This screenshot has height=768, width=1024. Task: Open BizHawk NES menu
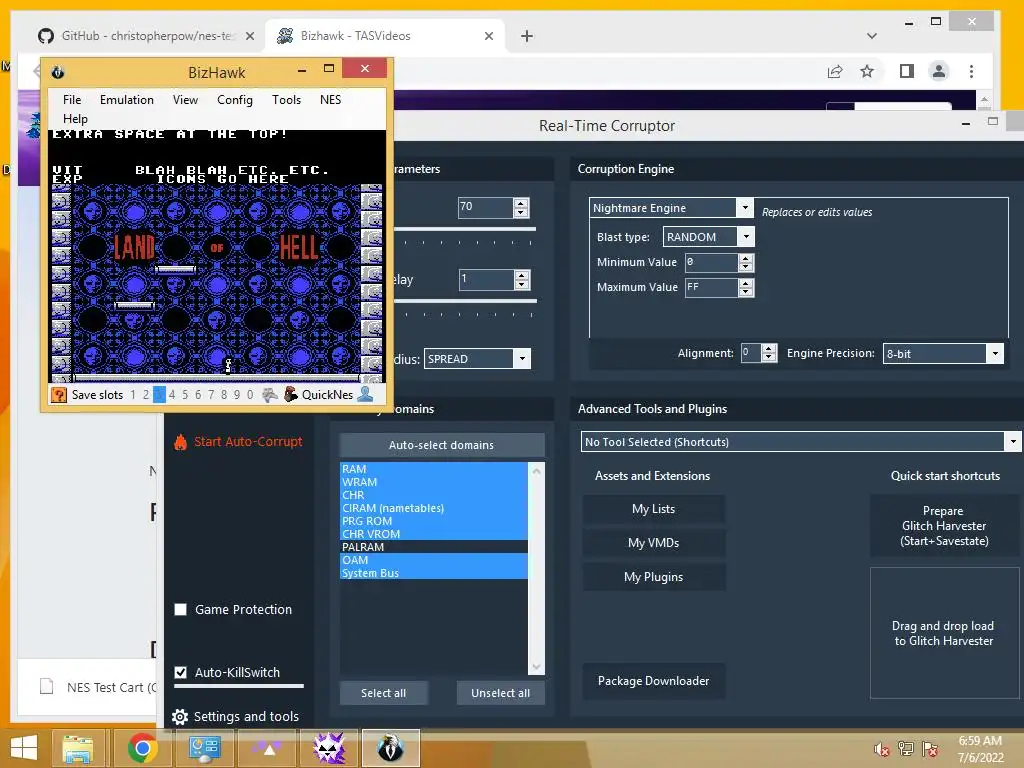(330, 100)
